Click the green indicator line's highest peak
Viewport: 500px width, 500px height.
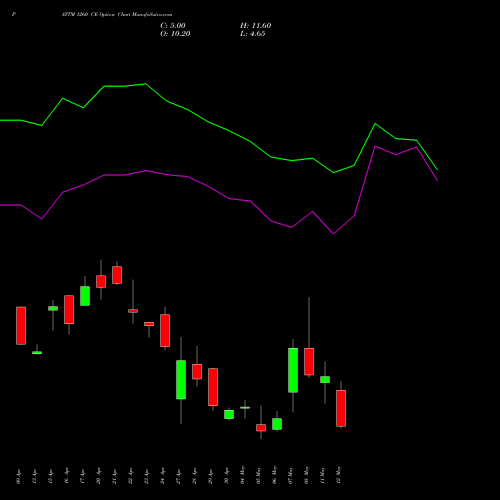pyautogui.click(x=145, y=84)
